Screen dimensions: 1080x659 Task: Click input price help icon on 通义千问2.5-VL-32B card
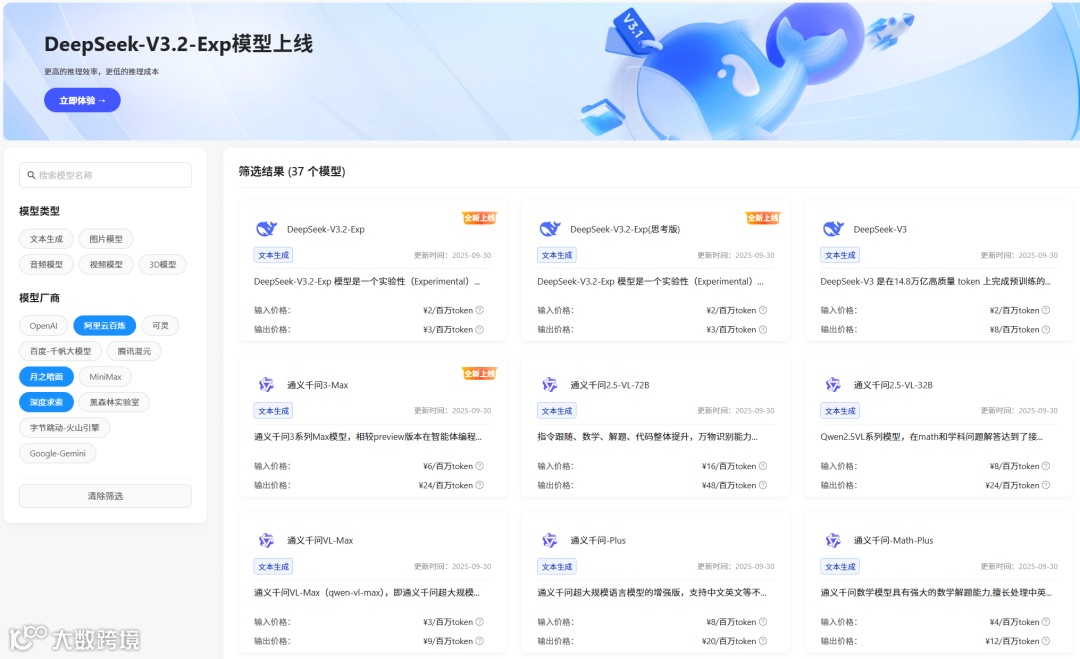(x=1046, y=466)
